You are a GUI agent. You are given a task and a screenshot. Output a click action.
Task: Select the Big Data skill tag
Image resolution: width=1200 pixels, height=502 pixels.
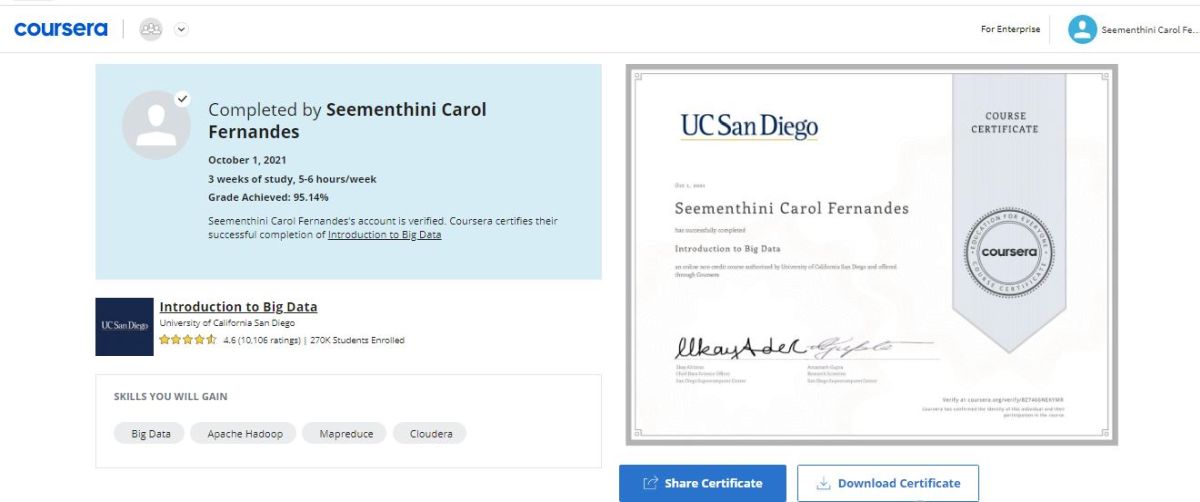tap(150, 434)
